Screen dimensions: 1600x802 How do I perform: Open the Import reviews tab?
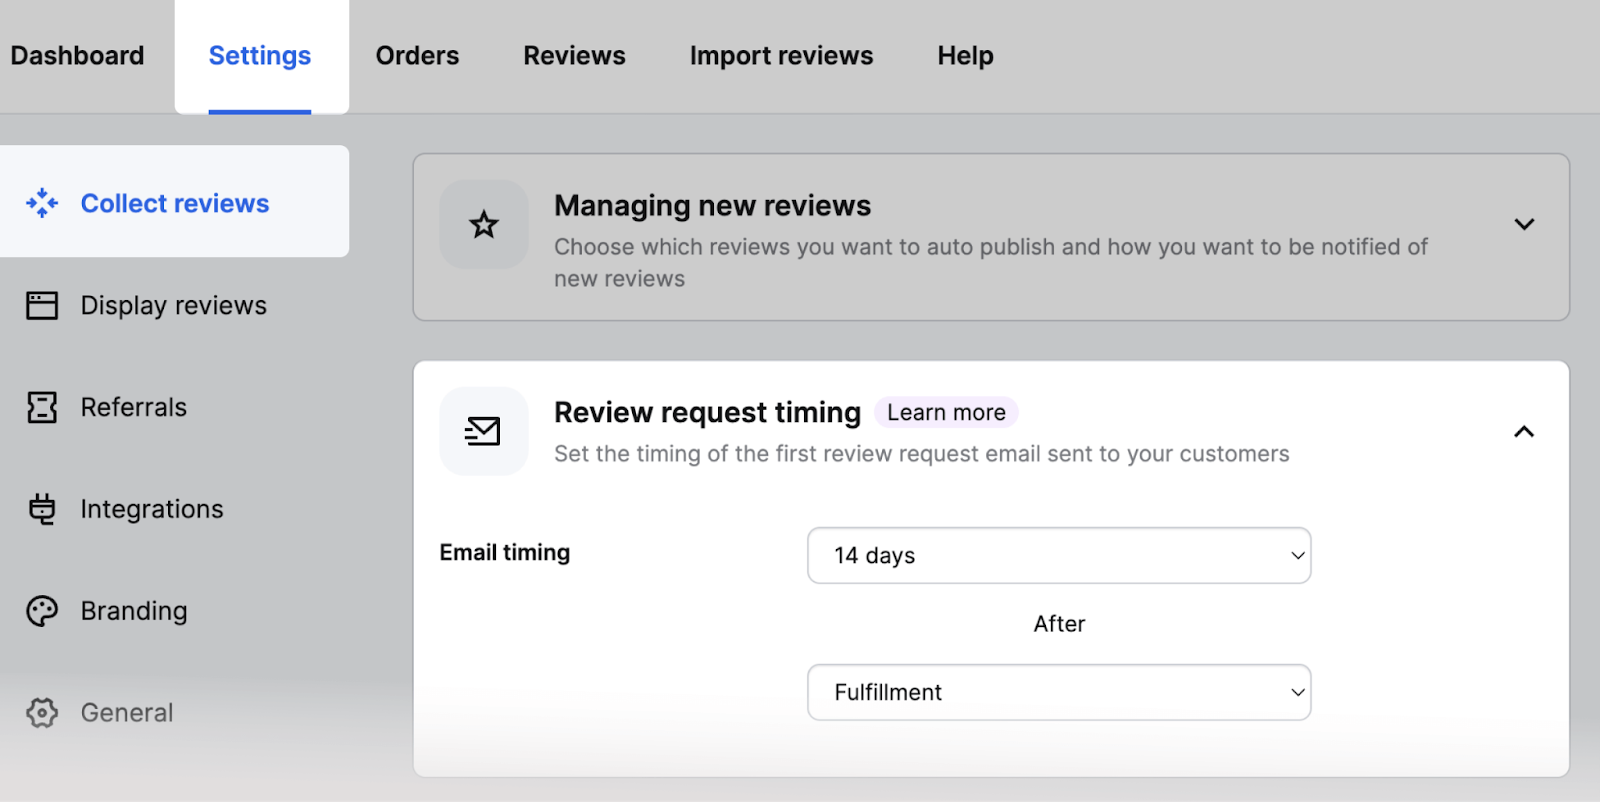point(781,56)
